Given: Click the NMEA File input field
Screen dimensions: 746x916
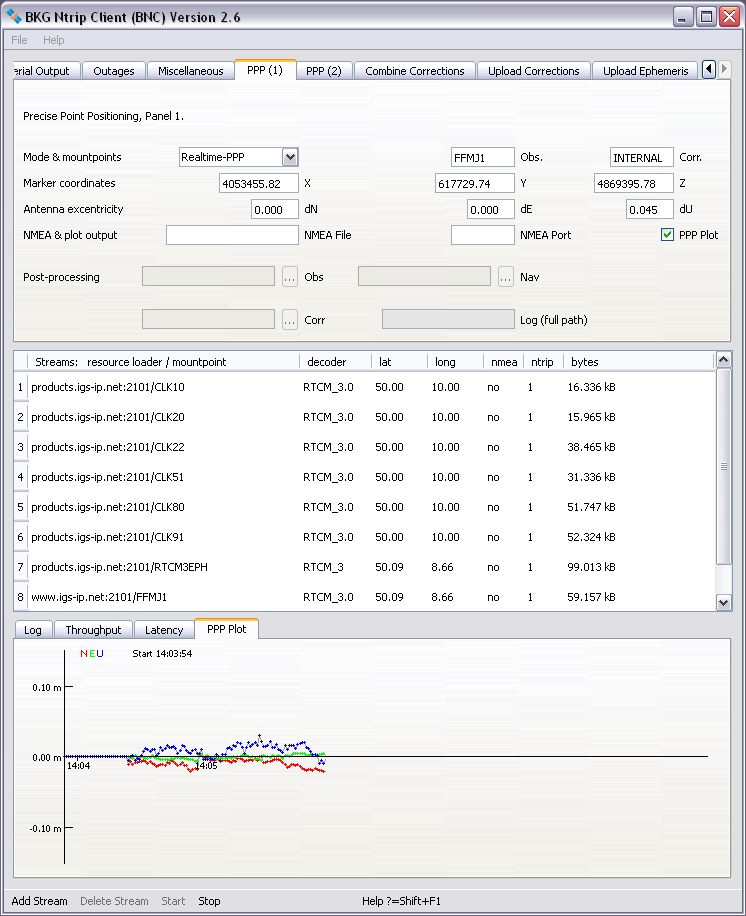Looking at the screenshot, I should (x=232, y=235).
